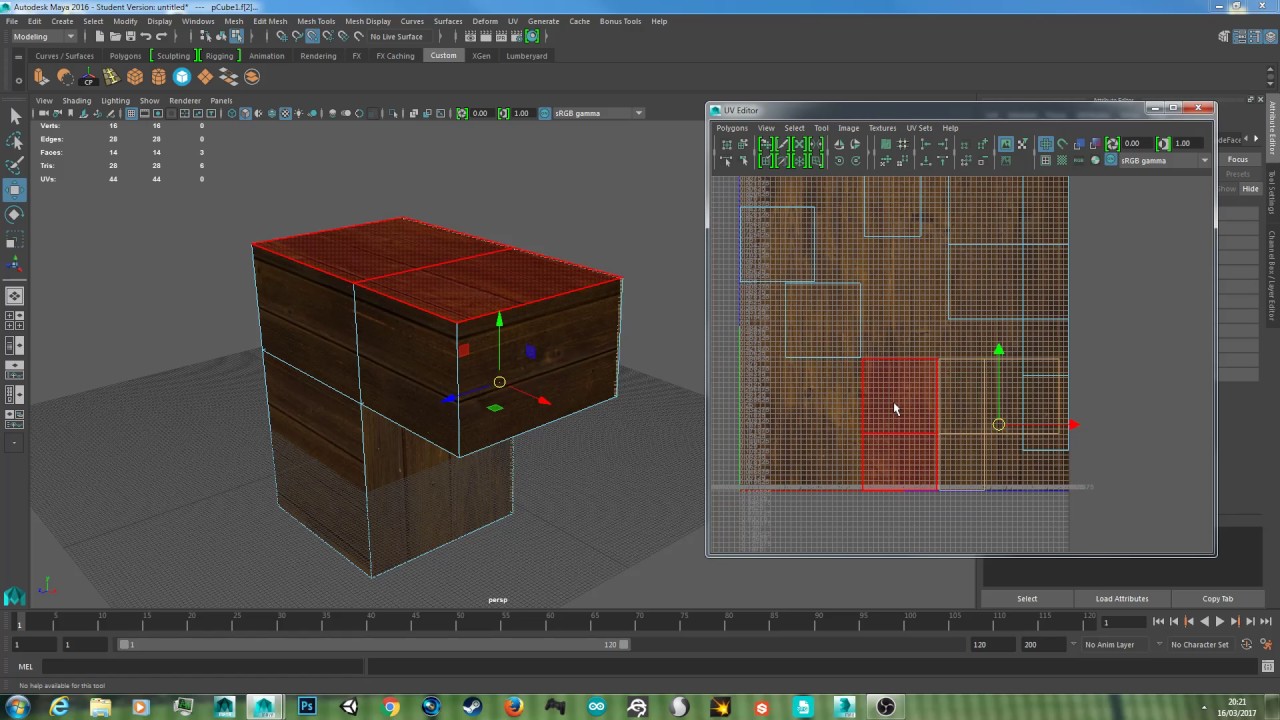The height and width of the screenshot is (720, 1280).
Task: Open the viewport Shading menu
Action: [77, 101]
